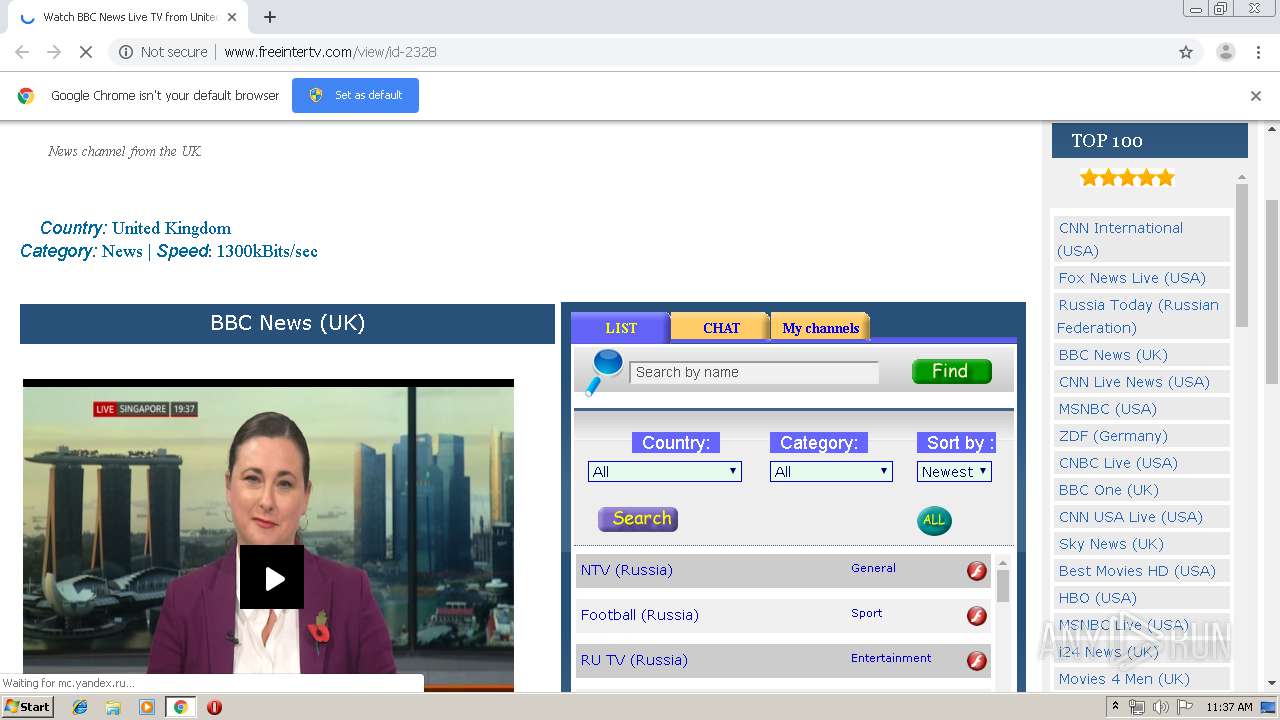Screen dimensions: 1280x720
Task: Open RU TV (Russia) channel link
Action: (633, 660)
